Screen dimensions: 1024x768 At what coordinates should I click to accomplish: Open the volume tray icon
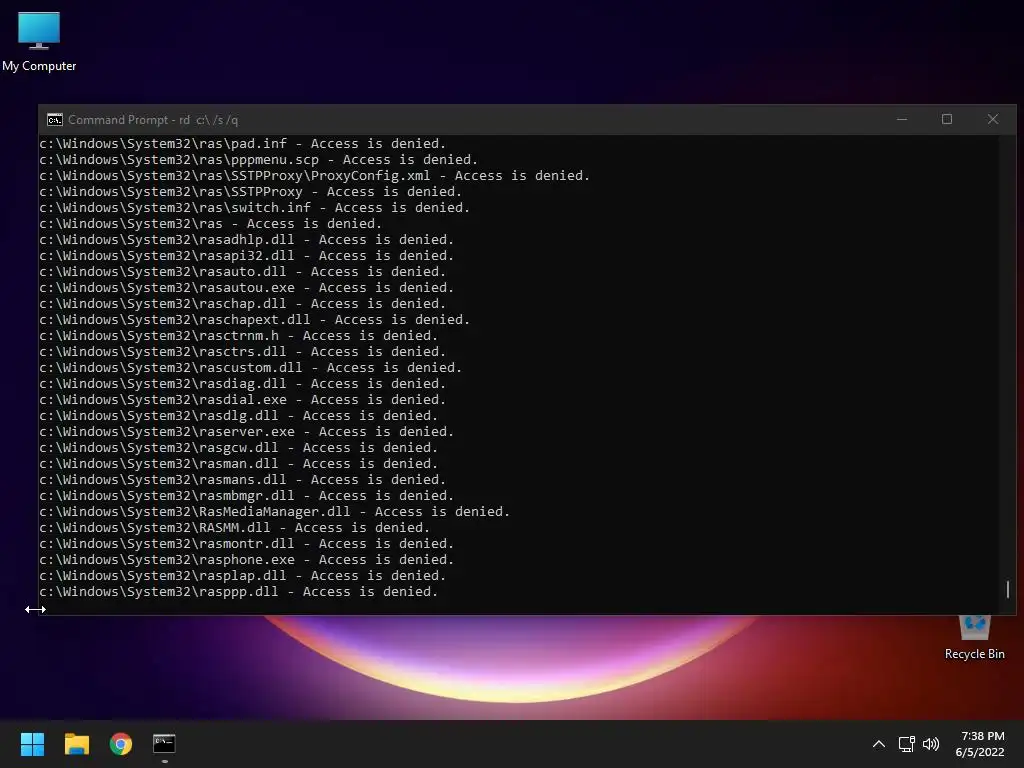point(931,744)
